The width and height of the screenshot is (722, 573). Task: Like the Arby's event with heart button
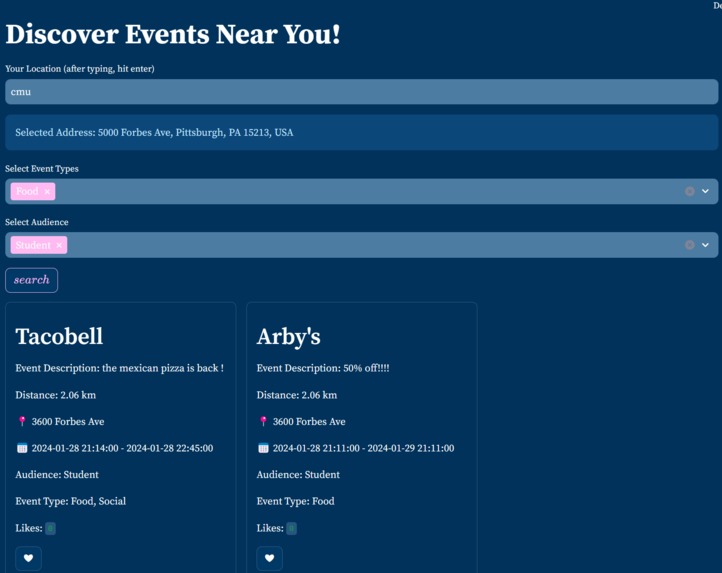(270, 558)
